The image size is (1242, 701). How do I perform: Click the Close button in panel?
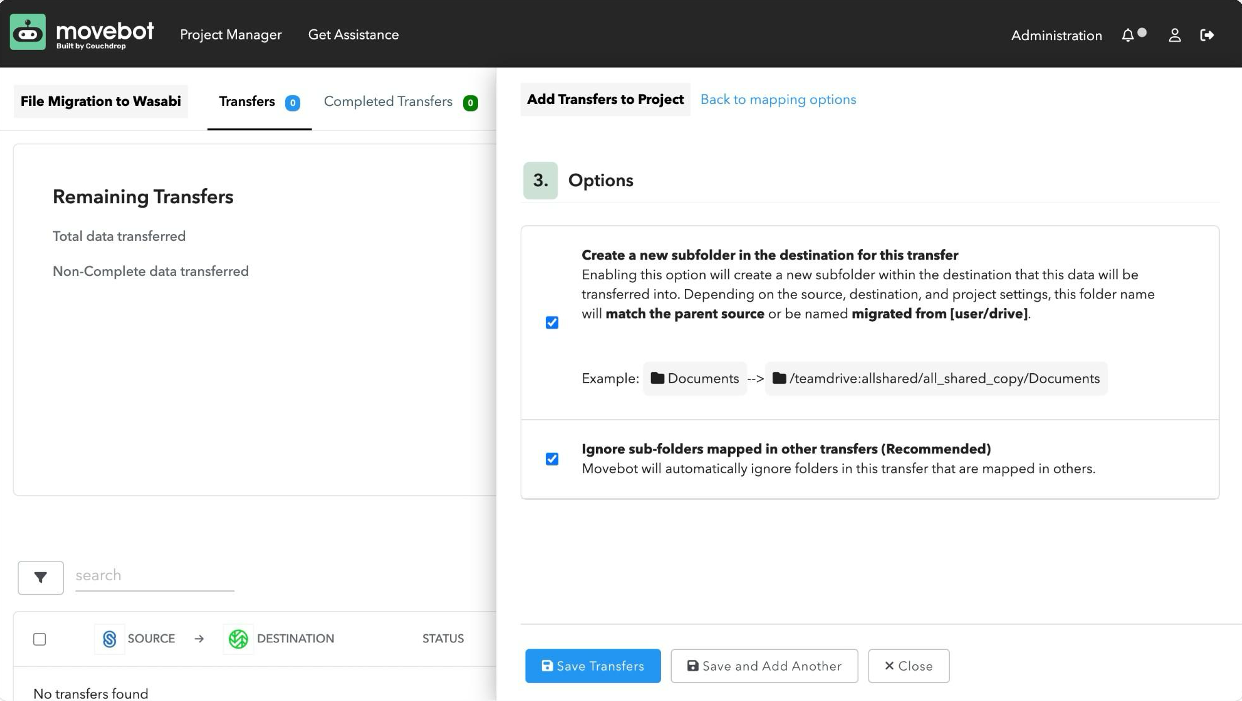point(908,666)
